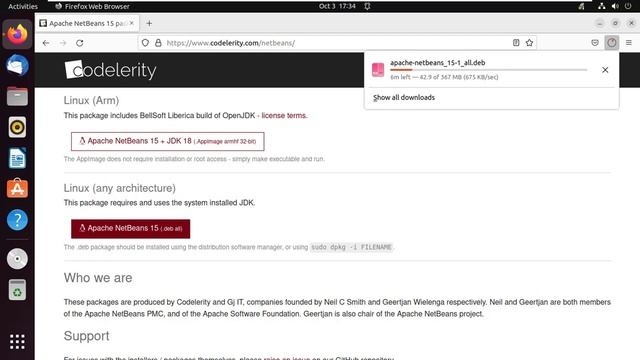Open the Trash in the dock
This screenshot has height=360, width=640.
click(x=17, y=290)
